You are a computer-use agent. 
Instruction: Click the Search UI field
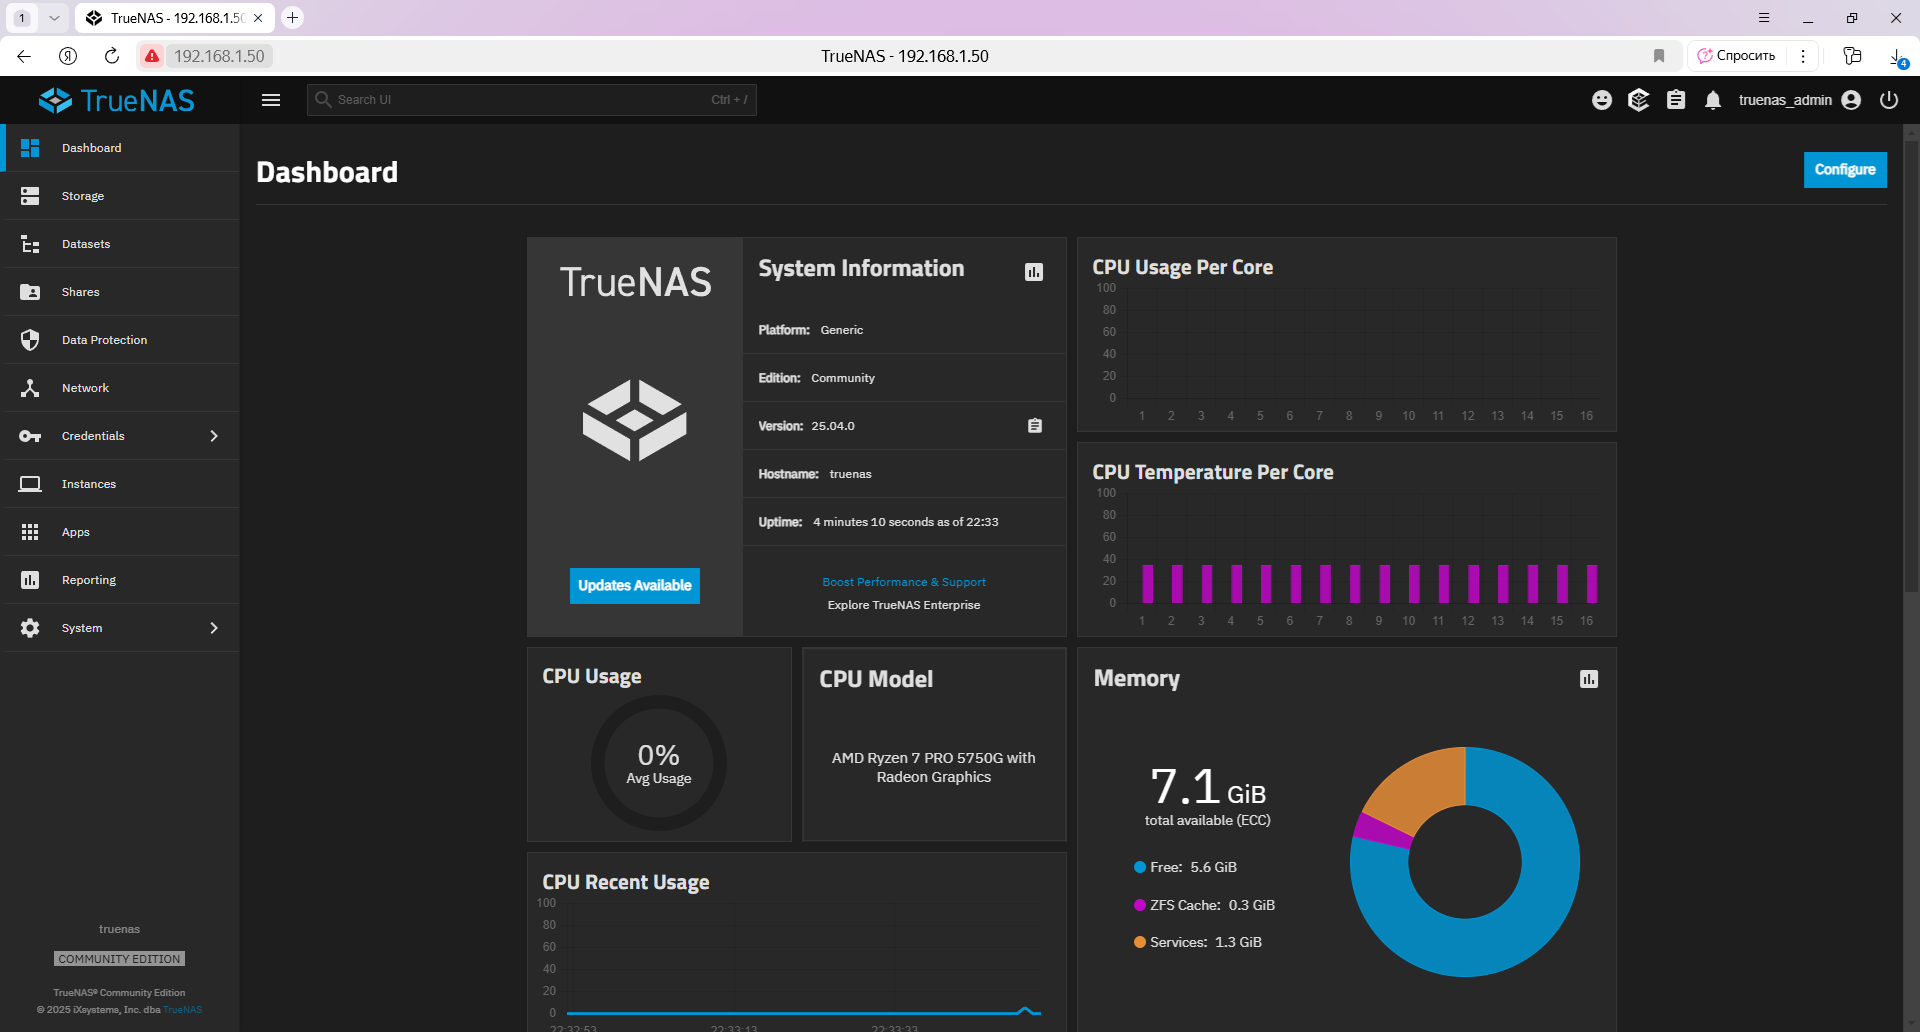tap(531, 100)
